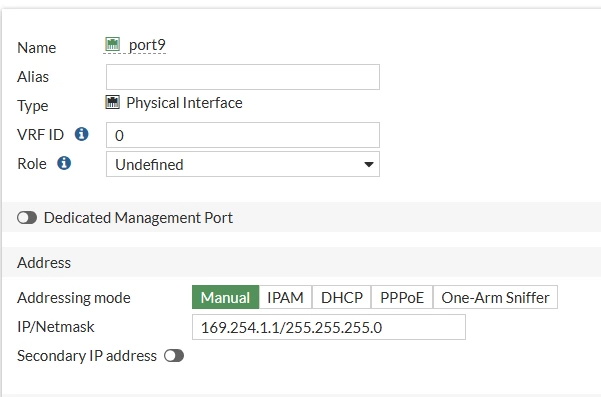
Task: Click the Alias label
Action: click(33, 77)
